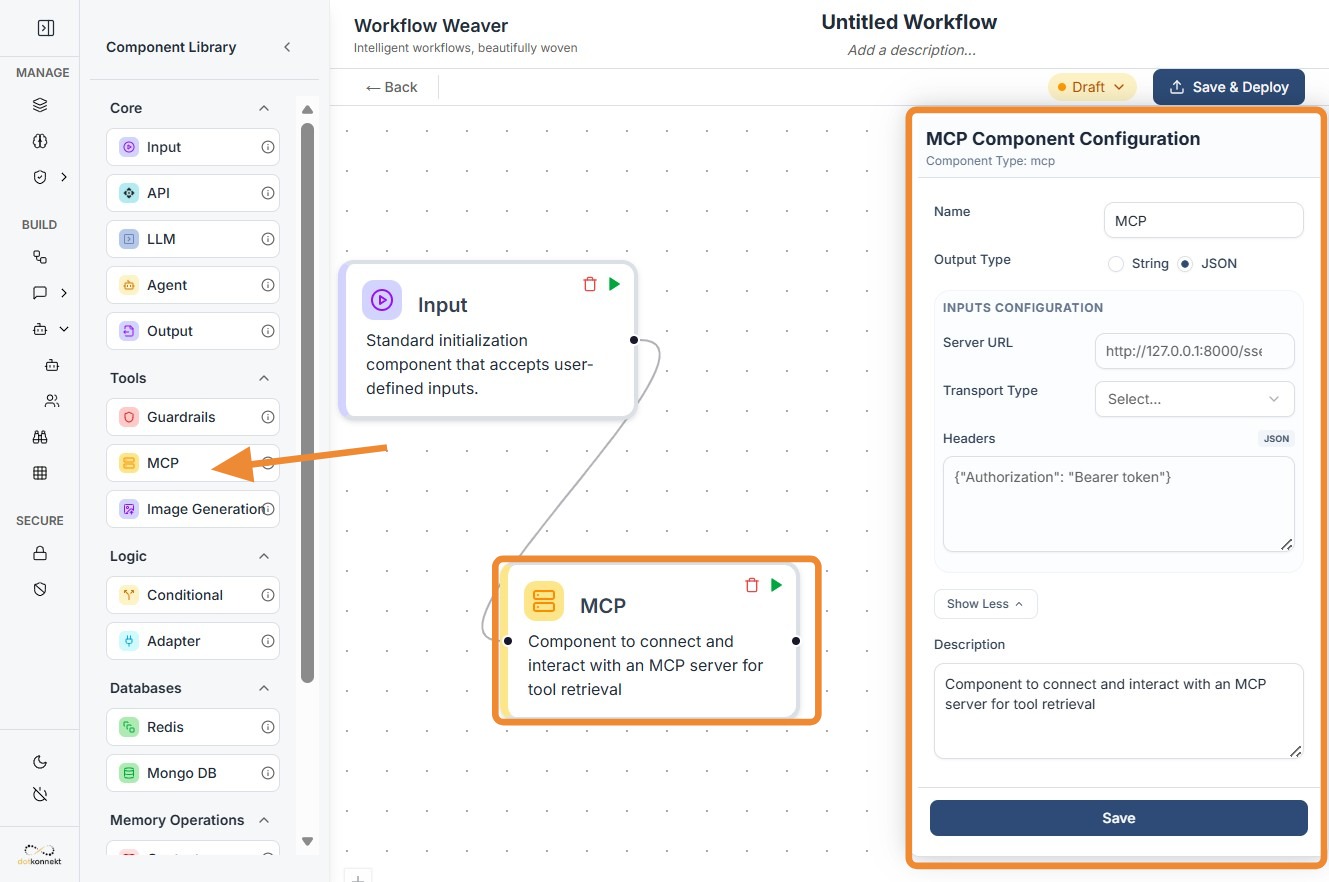The height and width of the screenshot is (882, 1329).
Task: Open the Draft status dropdown
Action: pos(1092,87)
